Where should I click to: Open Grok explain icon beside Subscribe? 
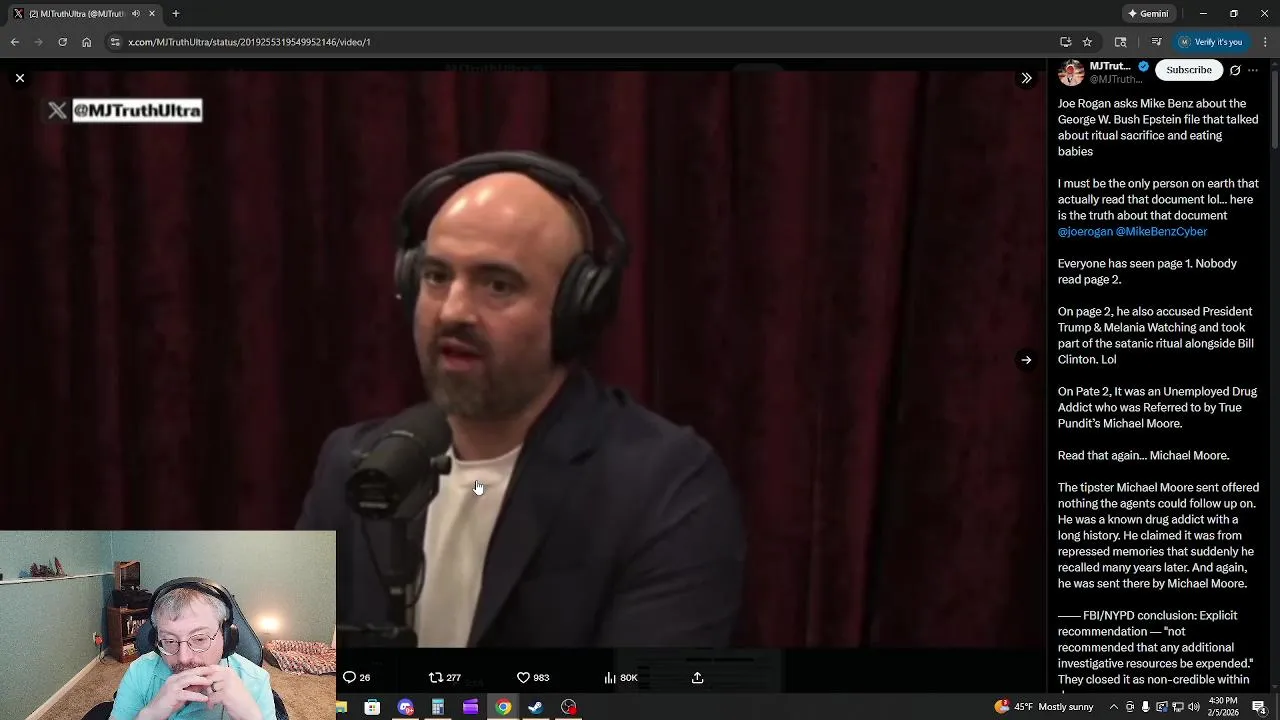pos(1235,70)
